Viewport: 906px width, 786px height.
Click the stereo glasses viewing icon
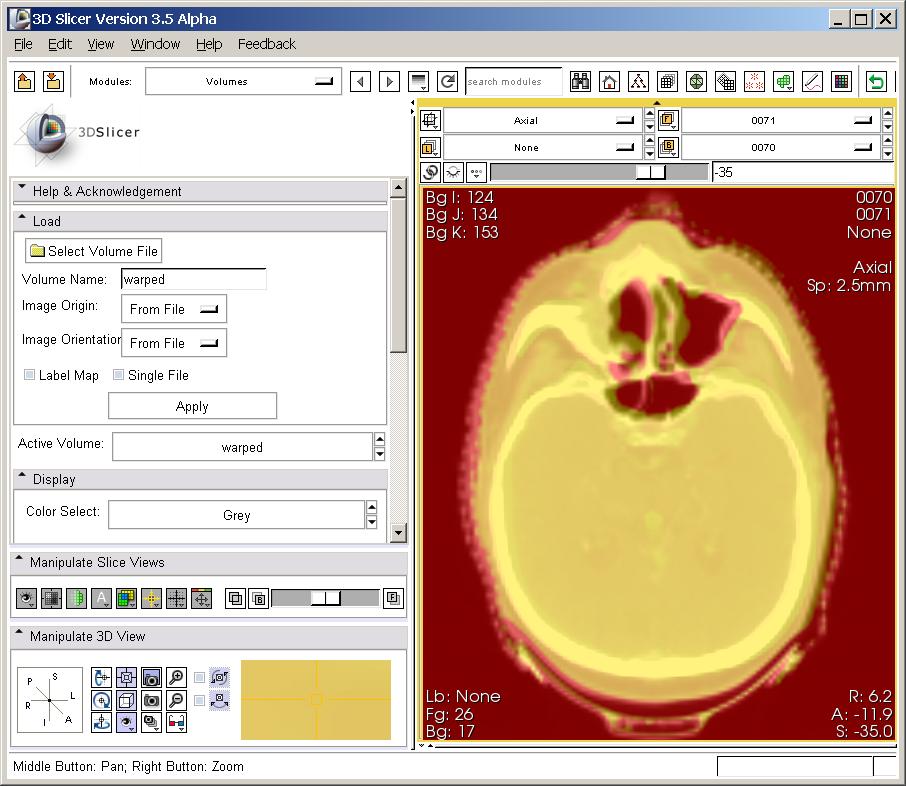pos(176,722)
